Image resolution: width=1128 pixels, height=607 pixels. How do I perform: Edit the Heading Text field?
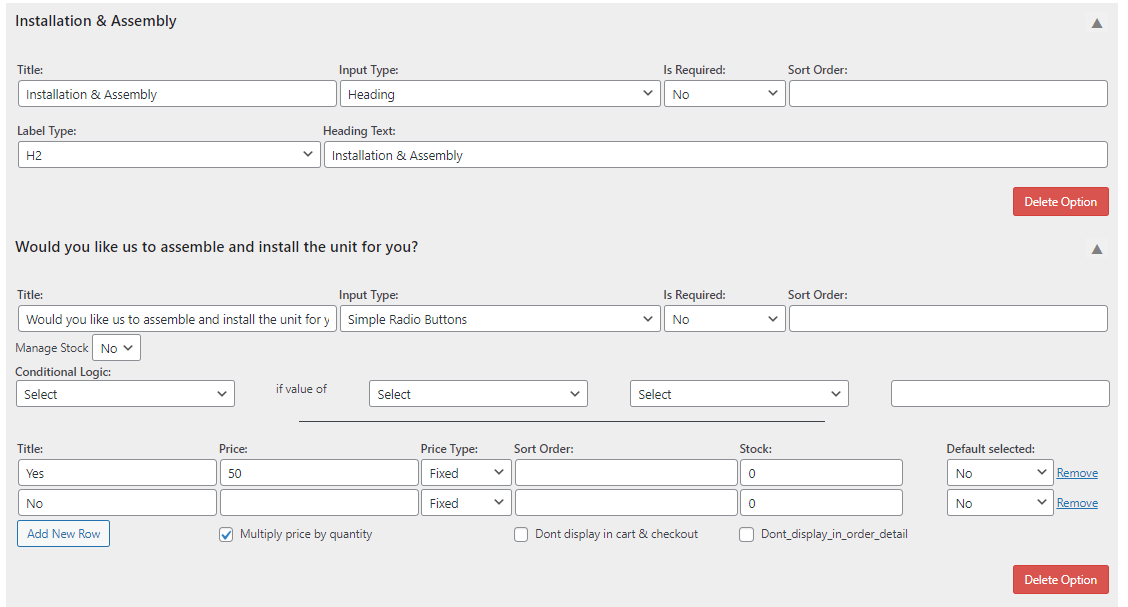click(716, 155)
